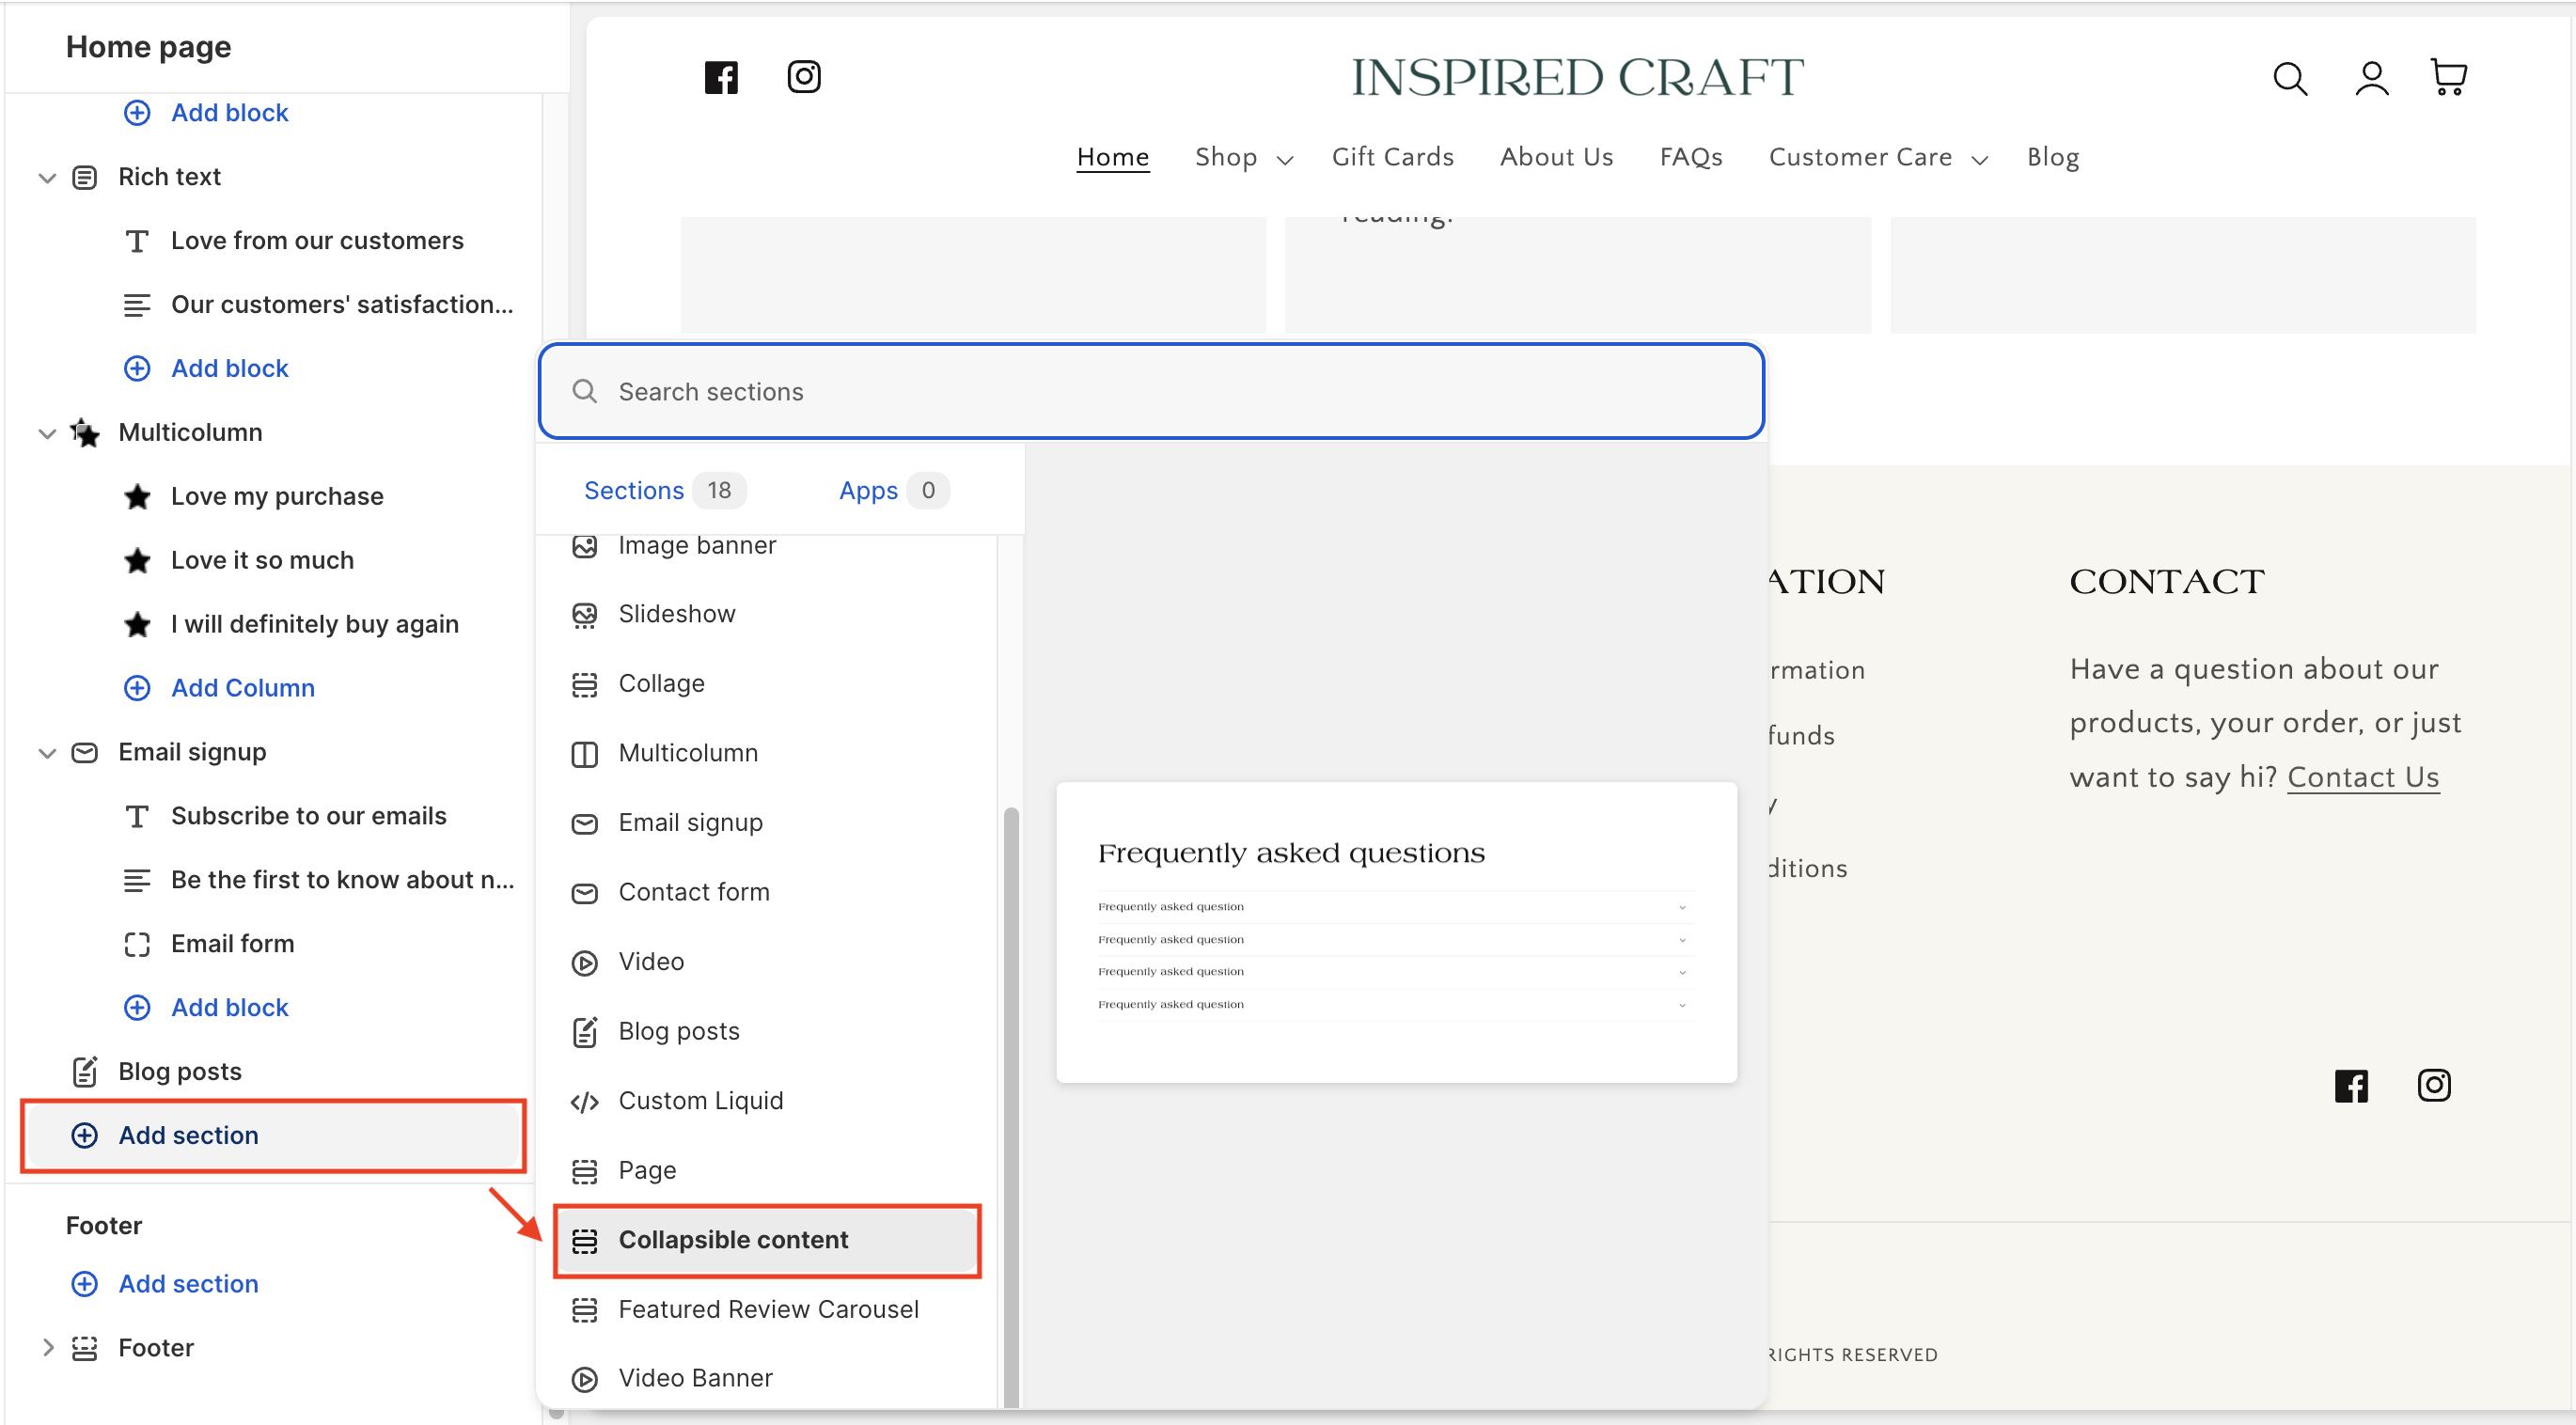
Task: Collapse the Multicolumn section
Action: [x=47, y=433]
